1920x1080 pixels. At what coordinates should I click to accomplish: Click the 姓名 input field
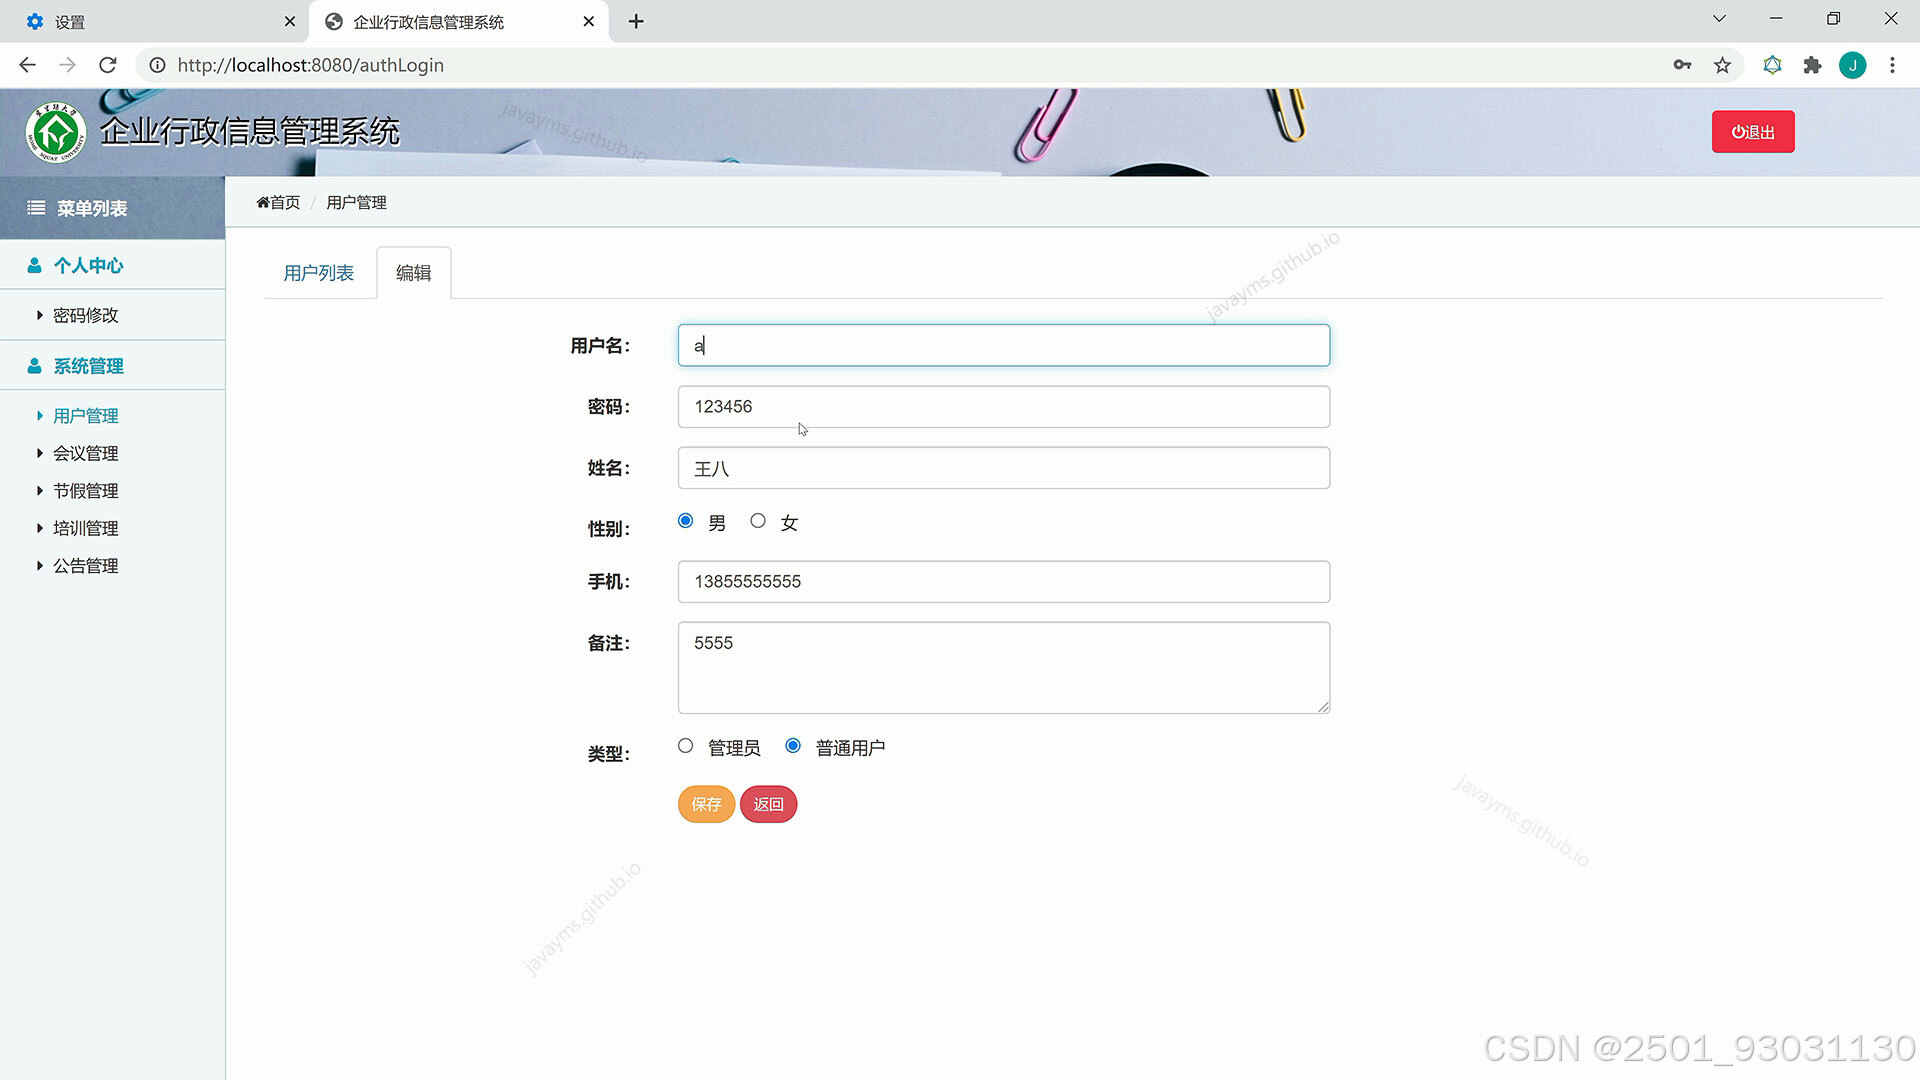point(1003,468)
